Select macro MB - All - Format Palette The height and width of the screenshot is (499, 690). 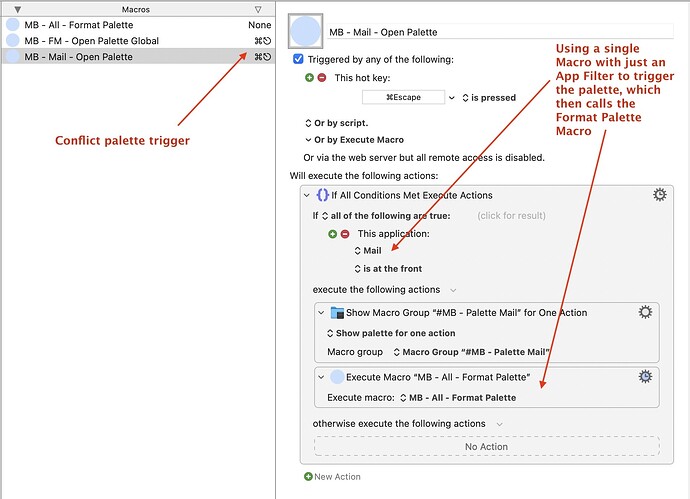(x=138, y=25)
